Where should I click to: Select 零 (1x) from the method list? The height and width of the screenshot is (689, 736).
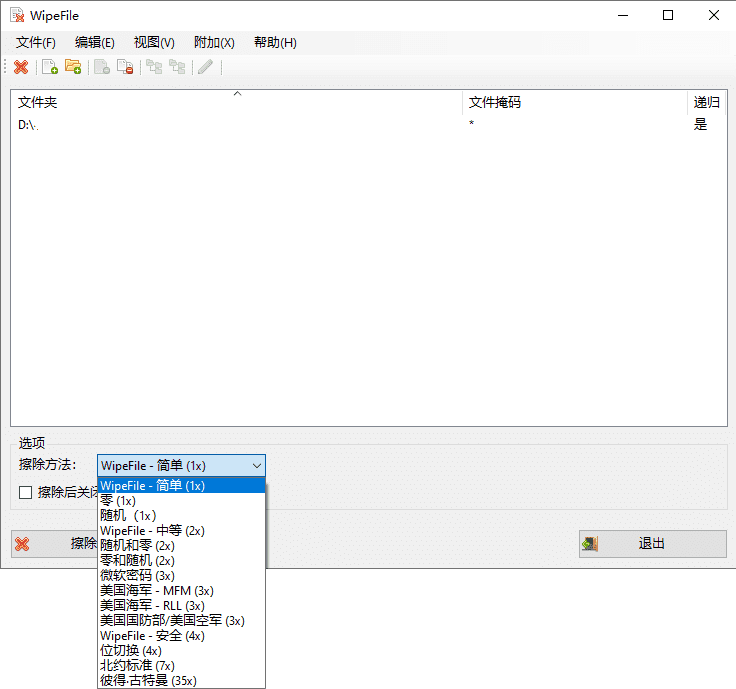(118, 500)
